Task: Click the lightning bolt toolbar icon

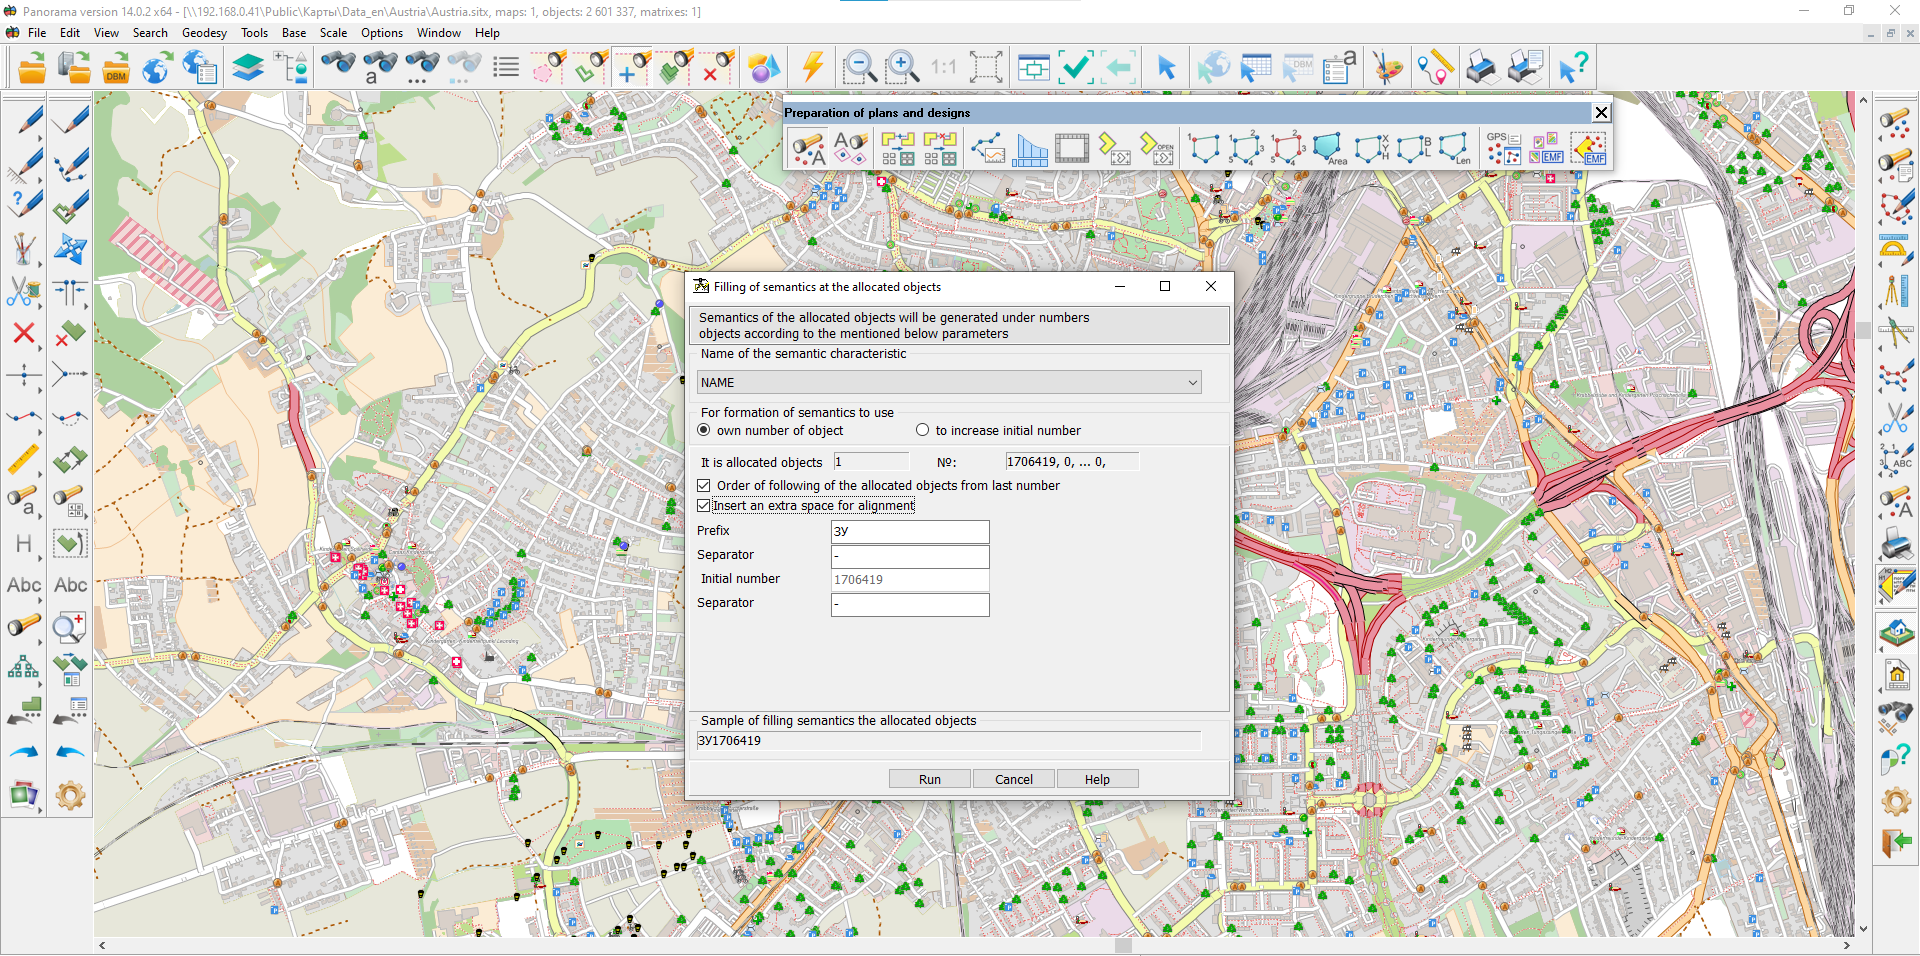Action: click(x=813, y=68)
